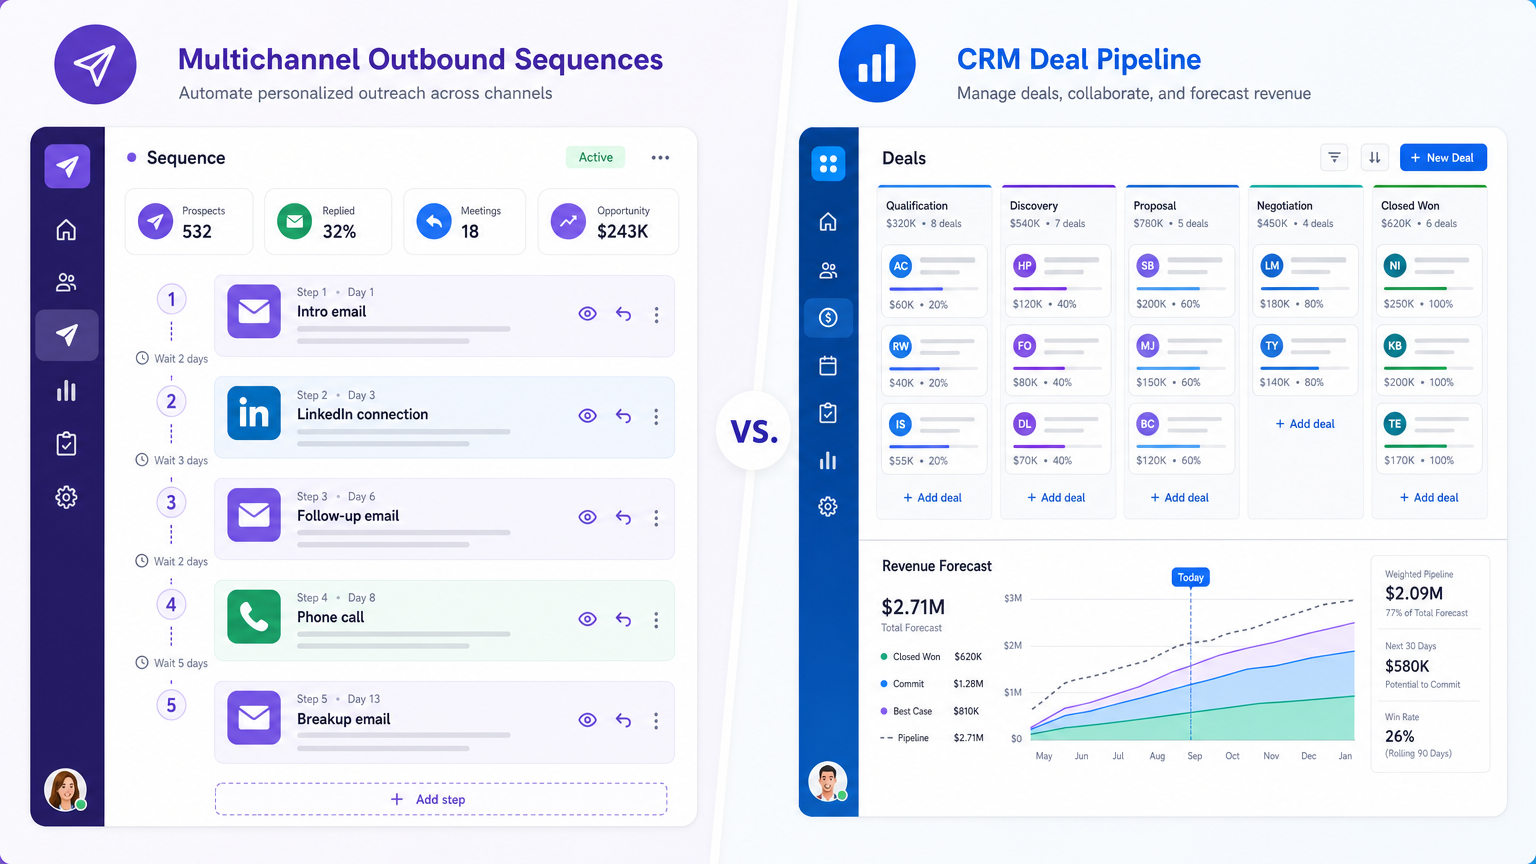Open the AC deal card worth $60K

pyautogui.click(x=934, y=281)
